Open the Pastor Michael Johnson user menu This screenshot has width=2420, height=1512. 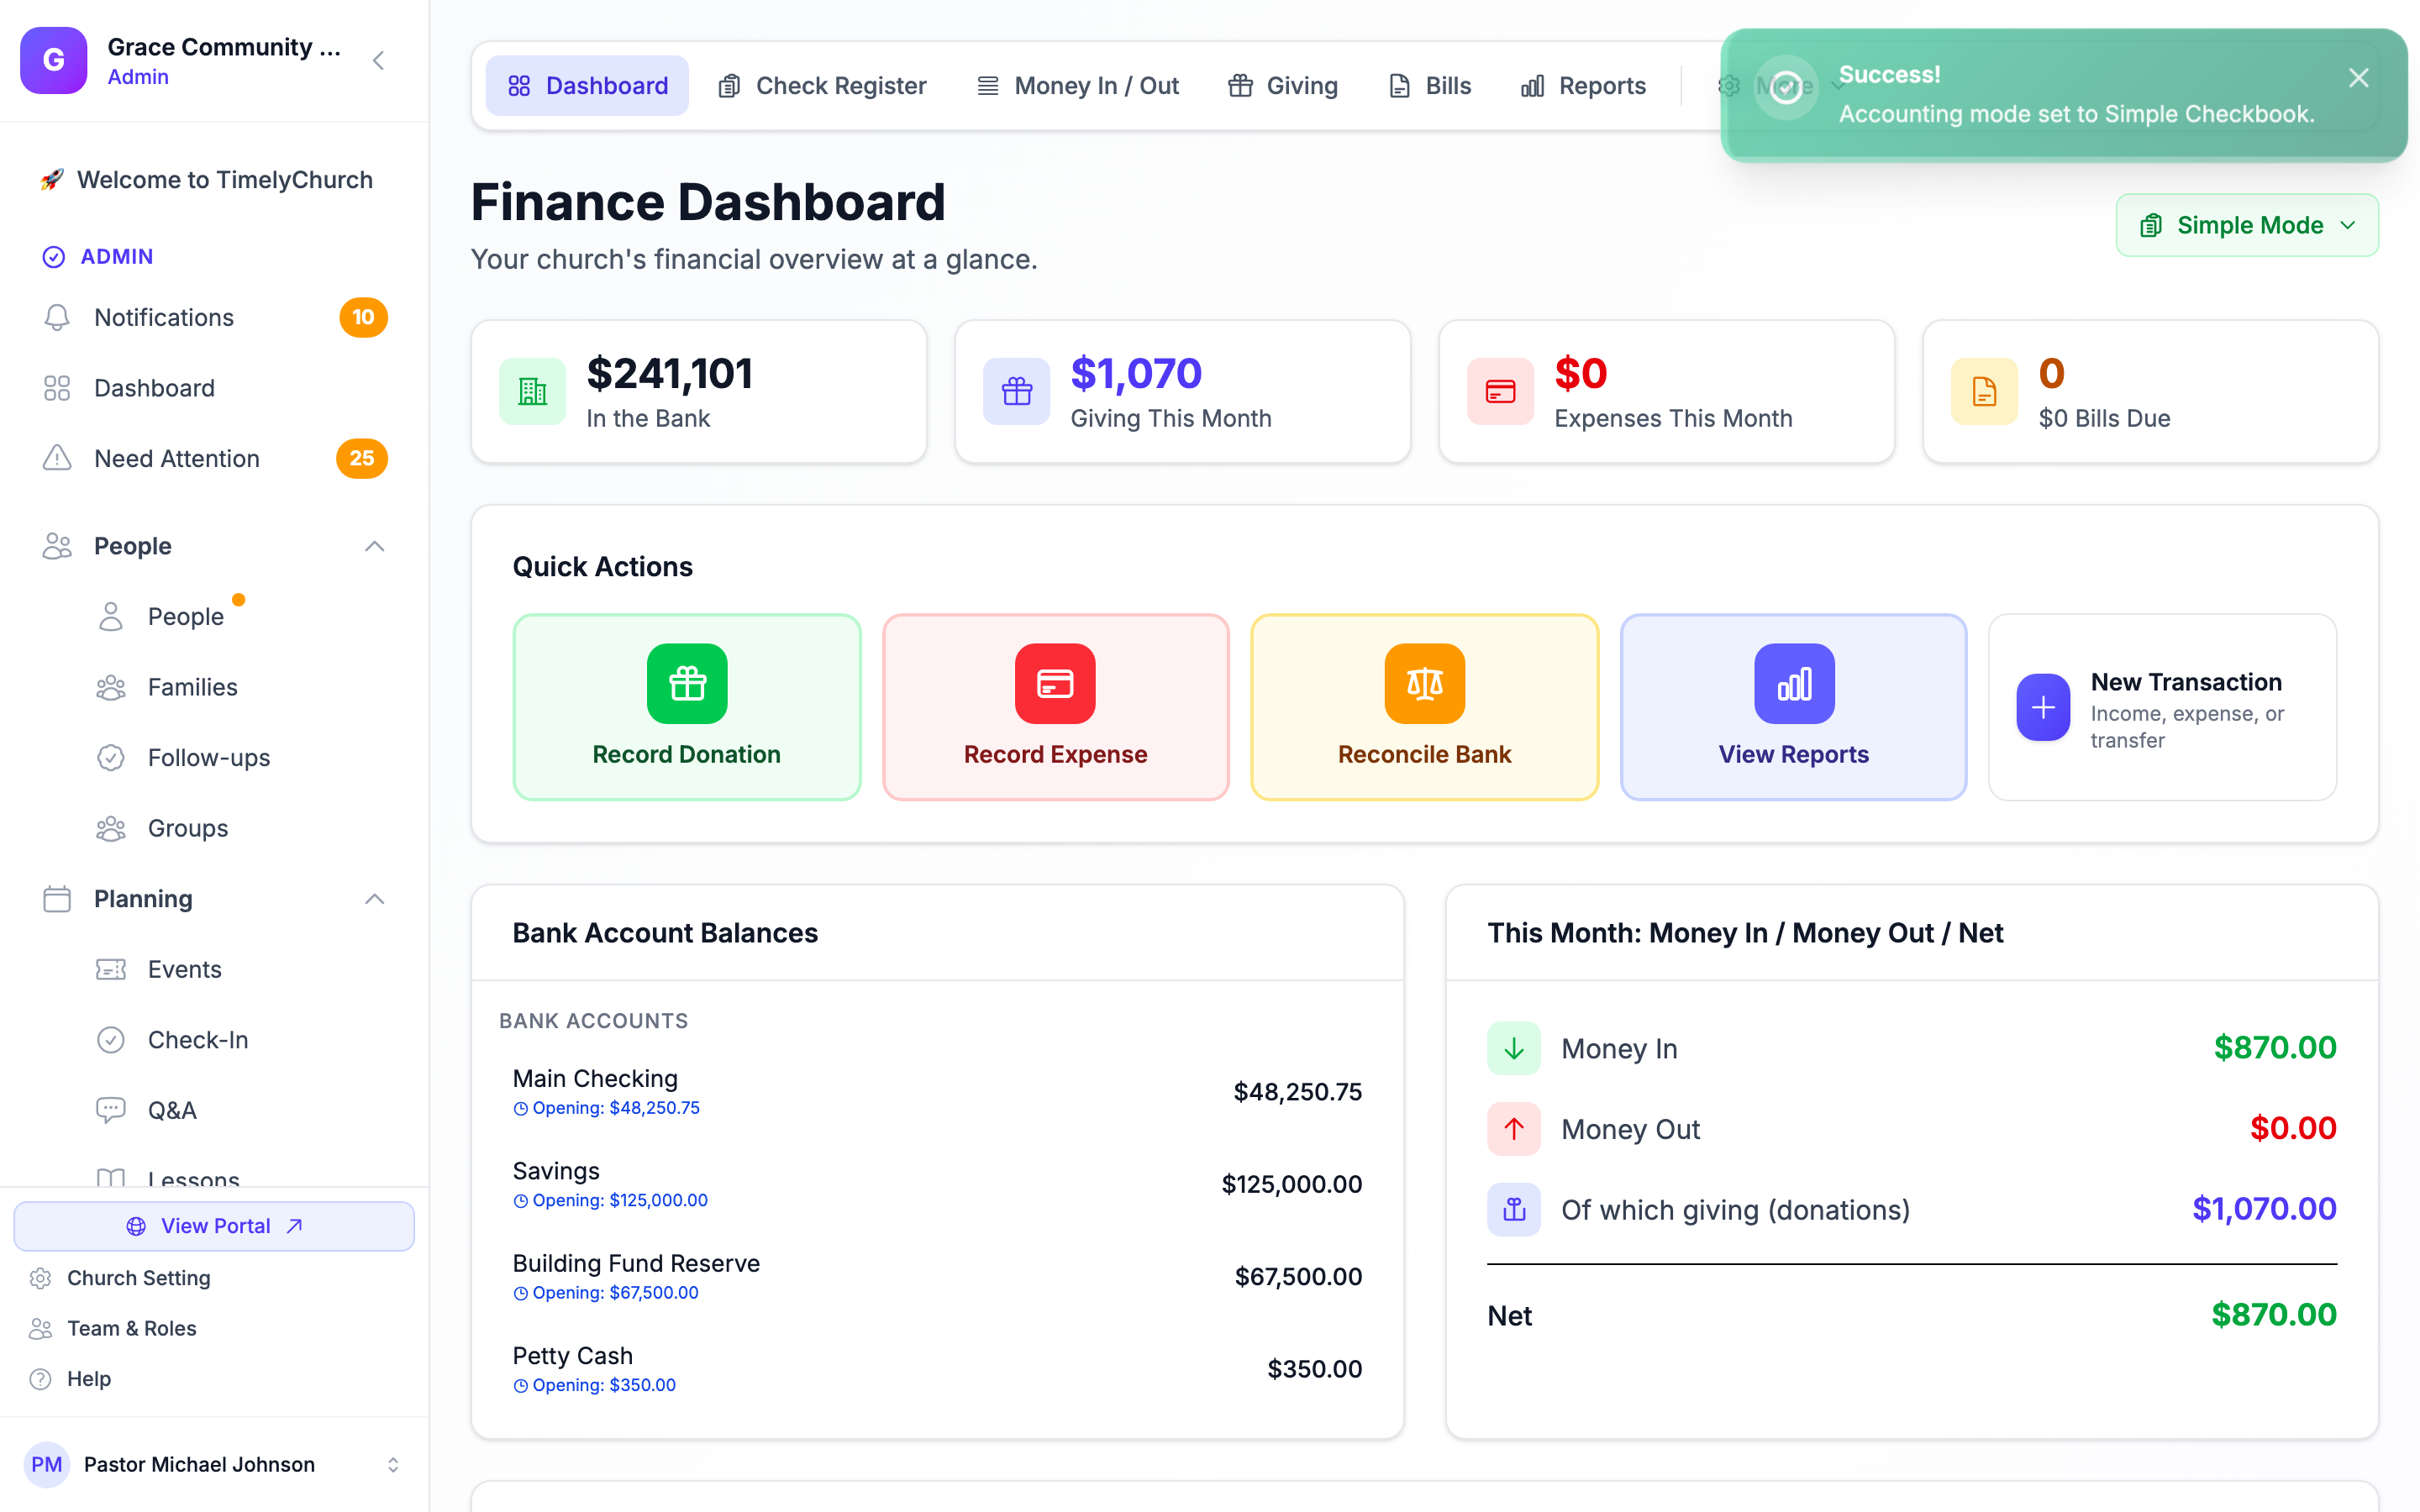tap(214, 1465)
